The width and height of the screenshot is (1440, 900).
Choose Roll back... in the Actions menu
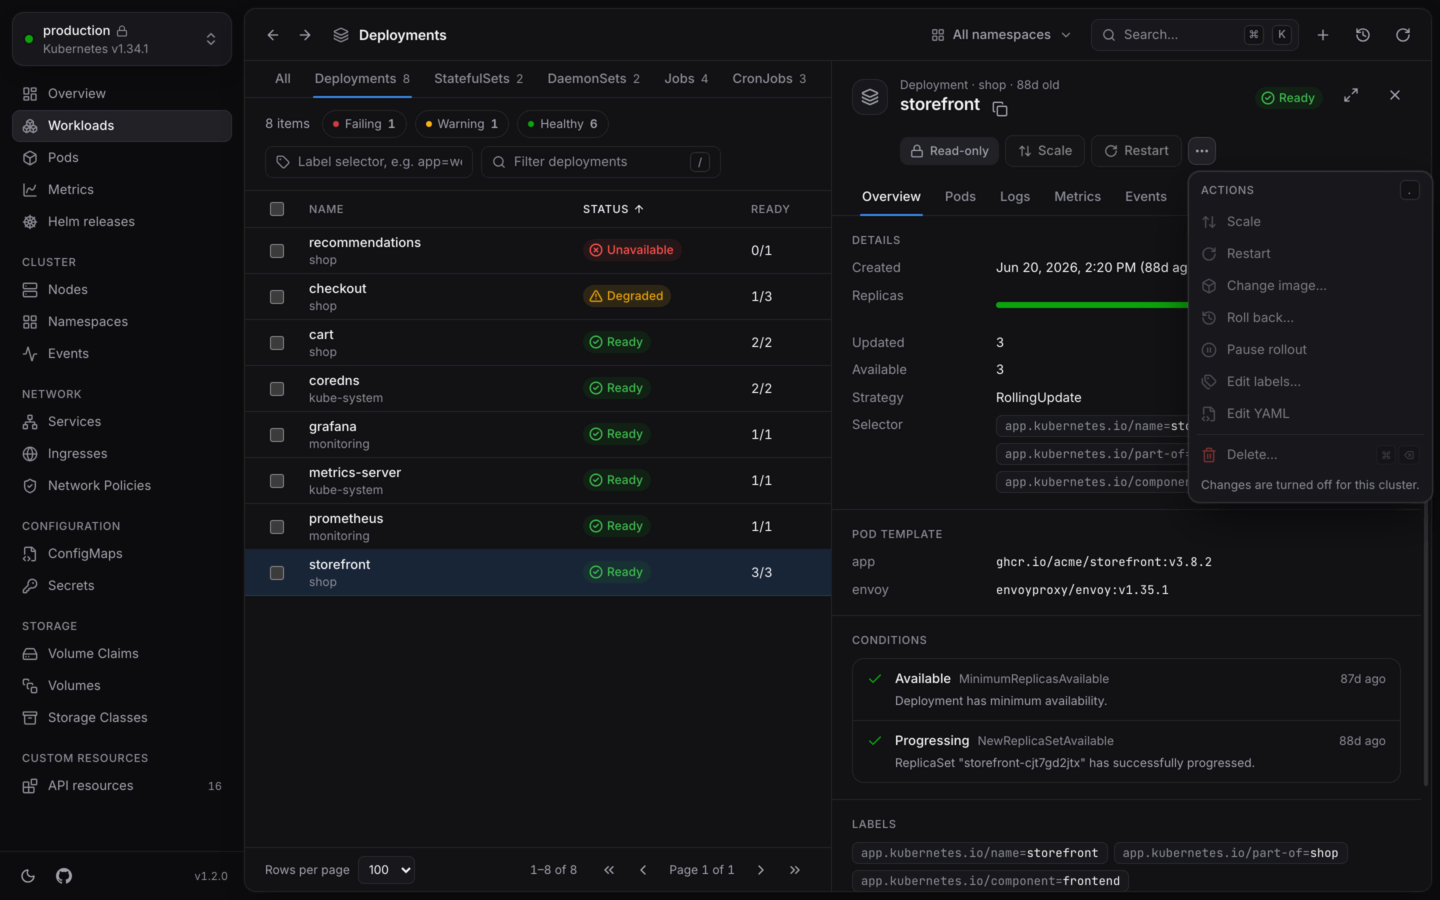click(1309, 318)
